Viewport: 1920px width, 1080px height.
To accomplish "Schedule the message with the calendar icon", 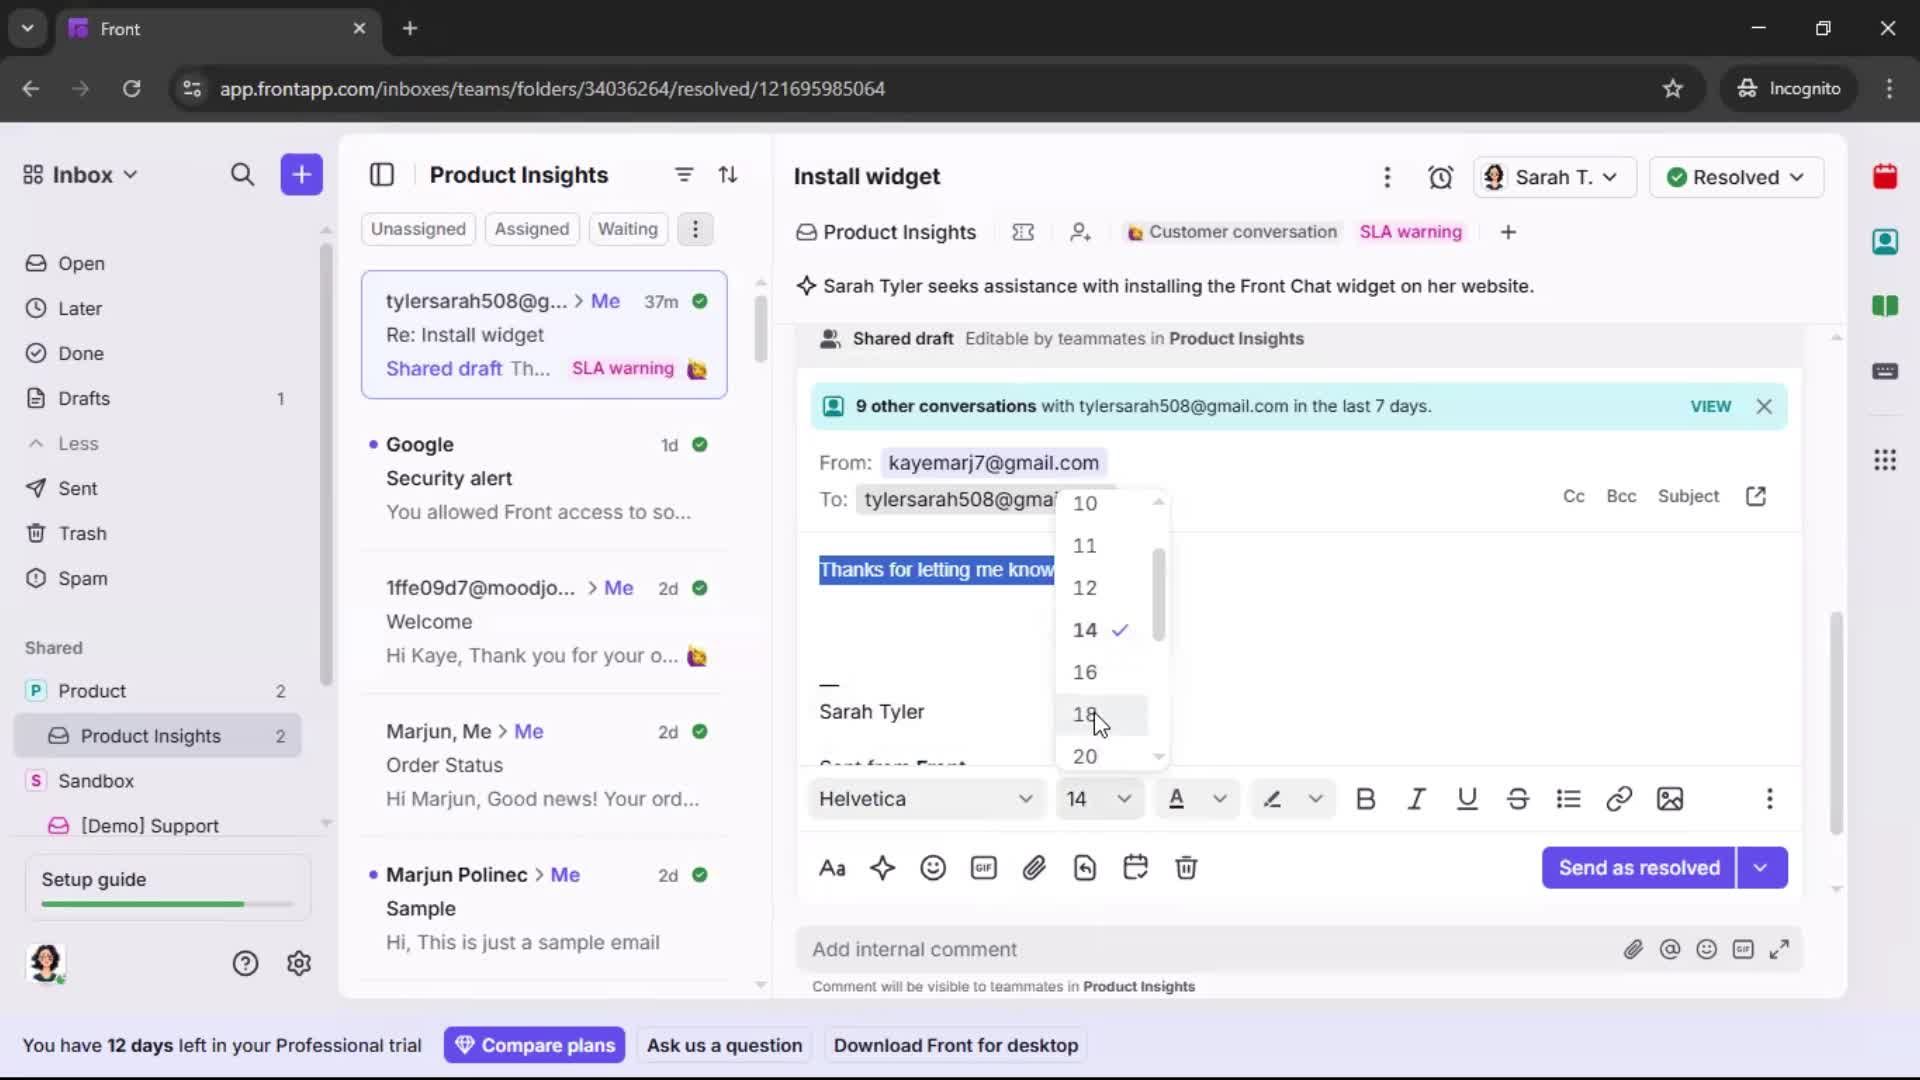I will click(1135, 868).
